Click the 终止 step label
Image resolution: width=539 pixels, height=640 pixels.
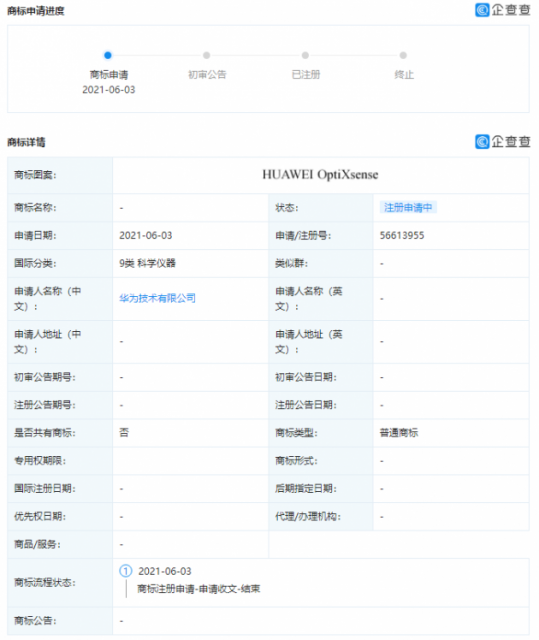pos(404,75)
